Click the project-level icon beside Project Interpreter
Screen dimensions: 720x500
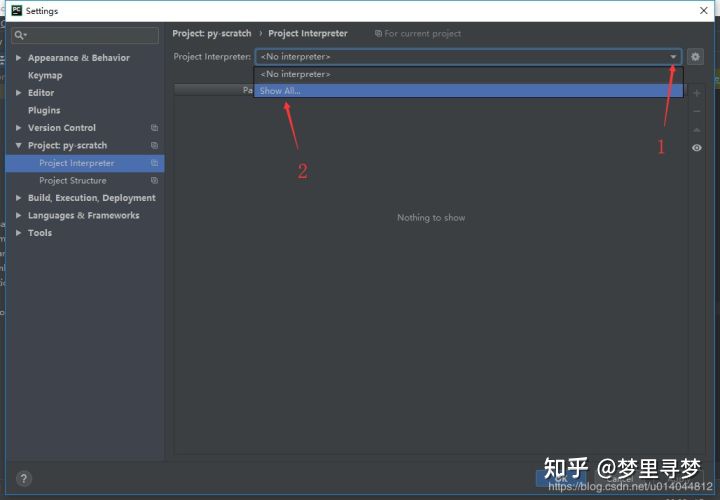[154, 163]
